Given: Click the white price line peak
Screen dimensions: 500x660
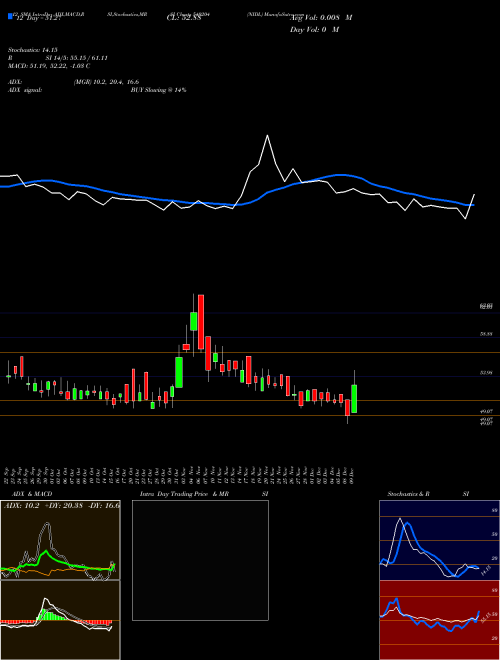Looking at the screenshot, I should click(267, 136).
